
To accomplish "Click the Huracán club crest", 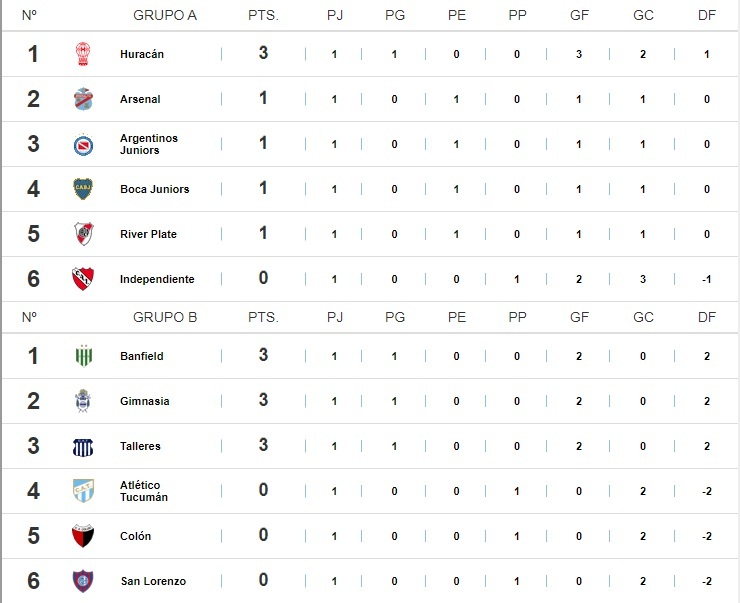I will (83, 54).
